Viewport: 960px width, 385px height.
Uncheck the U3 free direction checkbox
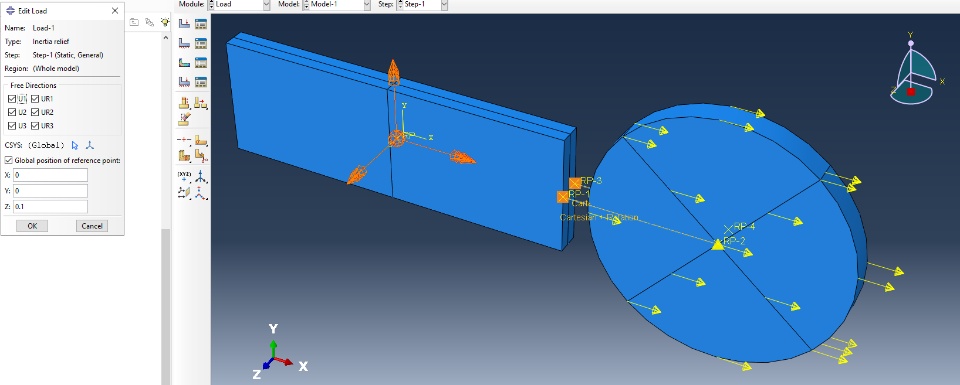[12, 125]
